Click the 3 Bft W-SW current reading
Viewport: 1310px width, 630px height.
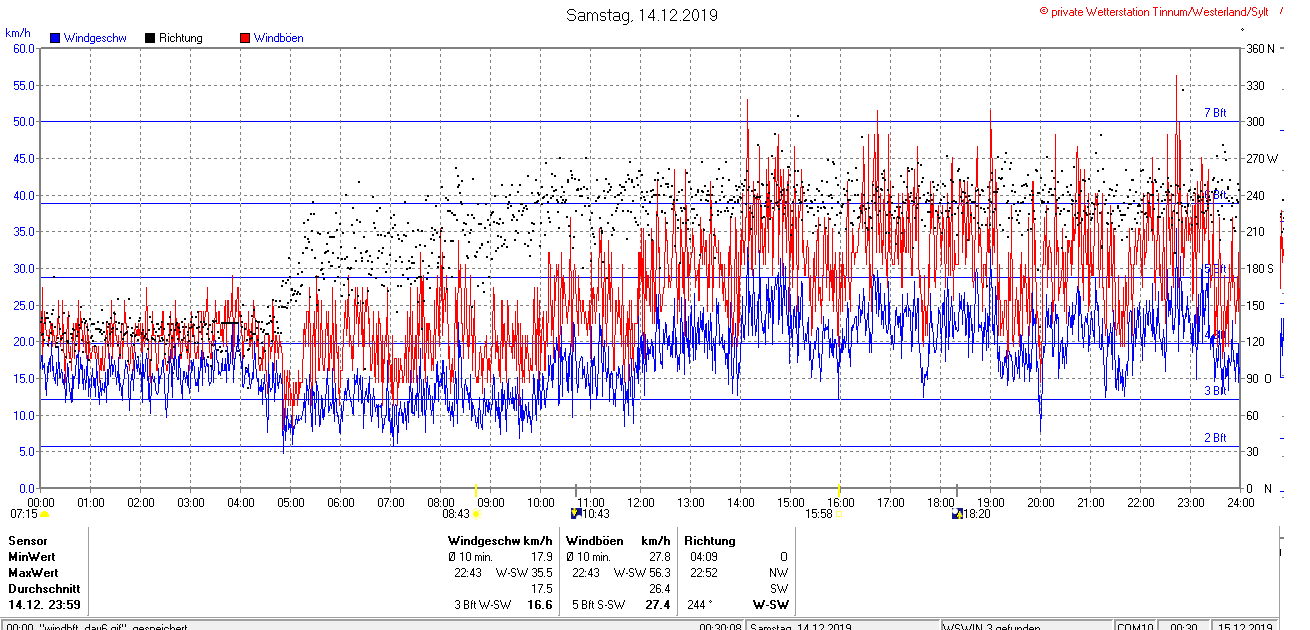(483, 605)
